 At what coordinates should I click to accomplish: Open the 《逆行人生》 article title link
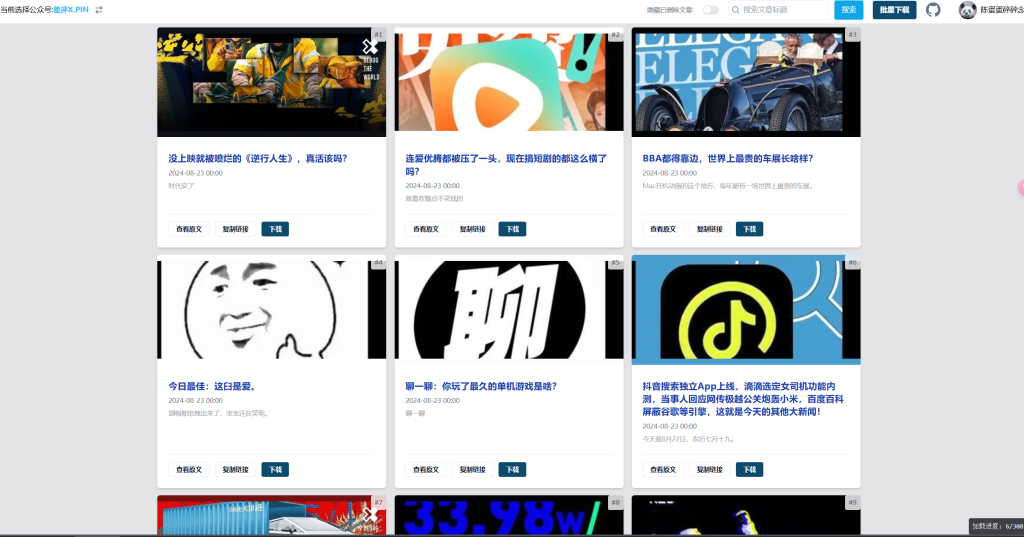[x=258, y=158]
